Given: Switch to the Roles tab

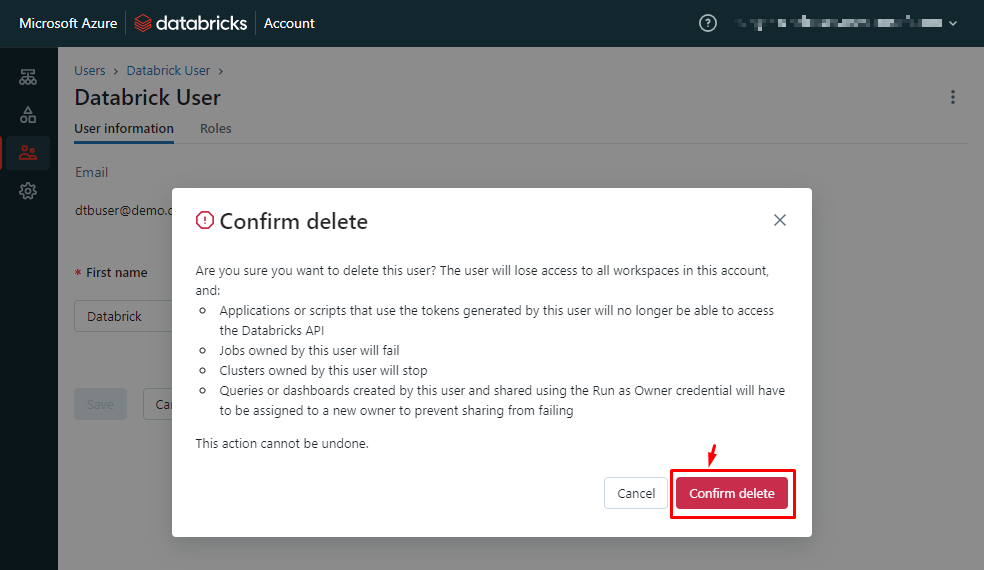Looking at the screenshot, I should pyautogui.click(x=215, y=129).
